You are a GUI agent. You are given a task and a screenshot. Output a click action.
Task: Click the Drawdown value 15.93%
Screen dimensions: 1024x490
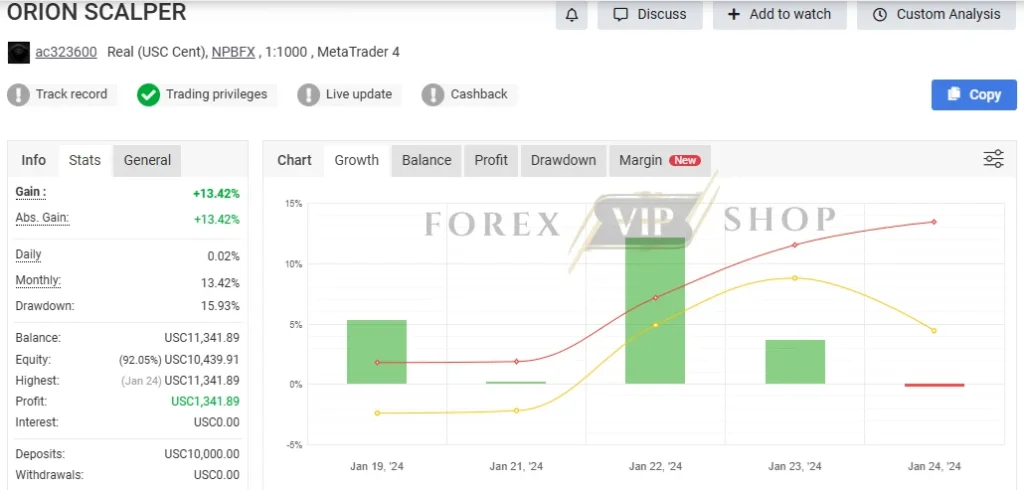(x=220, y=306)
